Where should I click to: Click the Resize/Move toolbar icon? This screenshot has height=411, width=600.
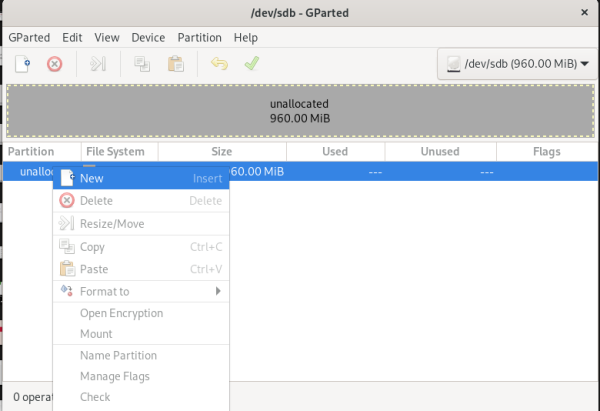(97, 64)
